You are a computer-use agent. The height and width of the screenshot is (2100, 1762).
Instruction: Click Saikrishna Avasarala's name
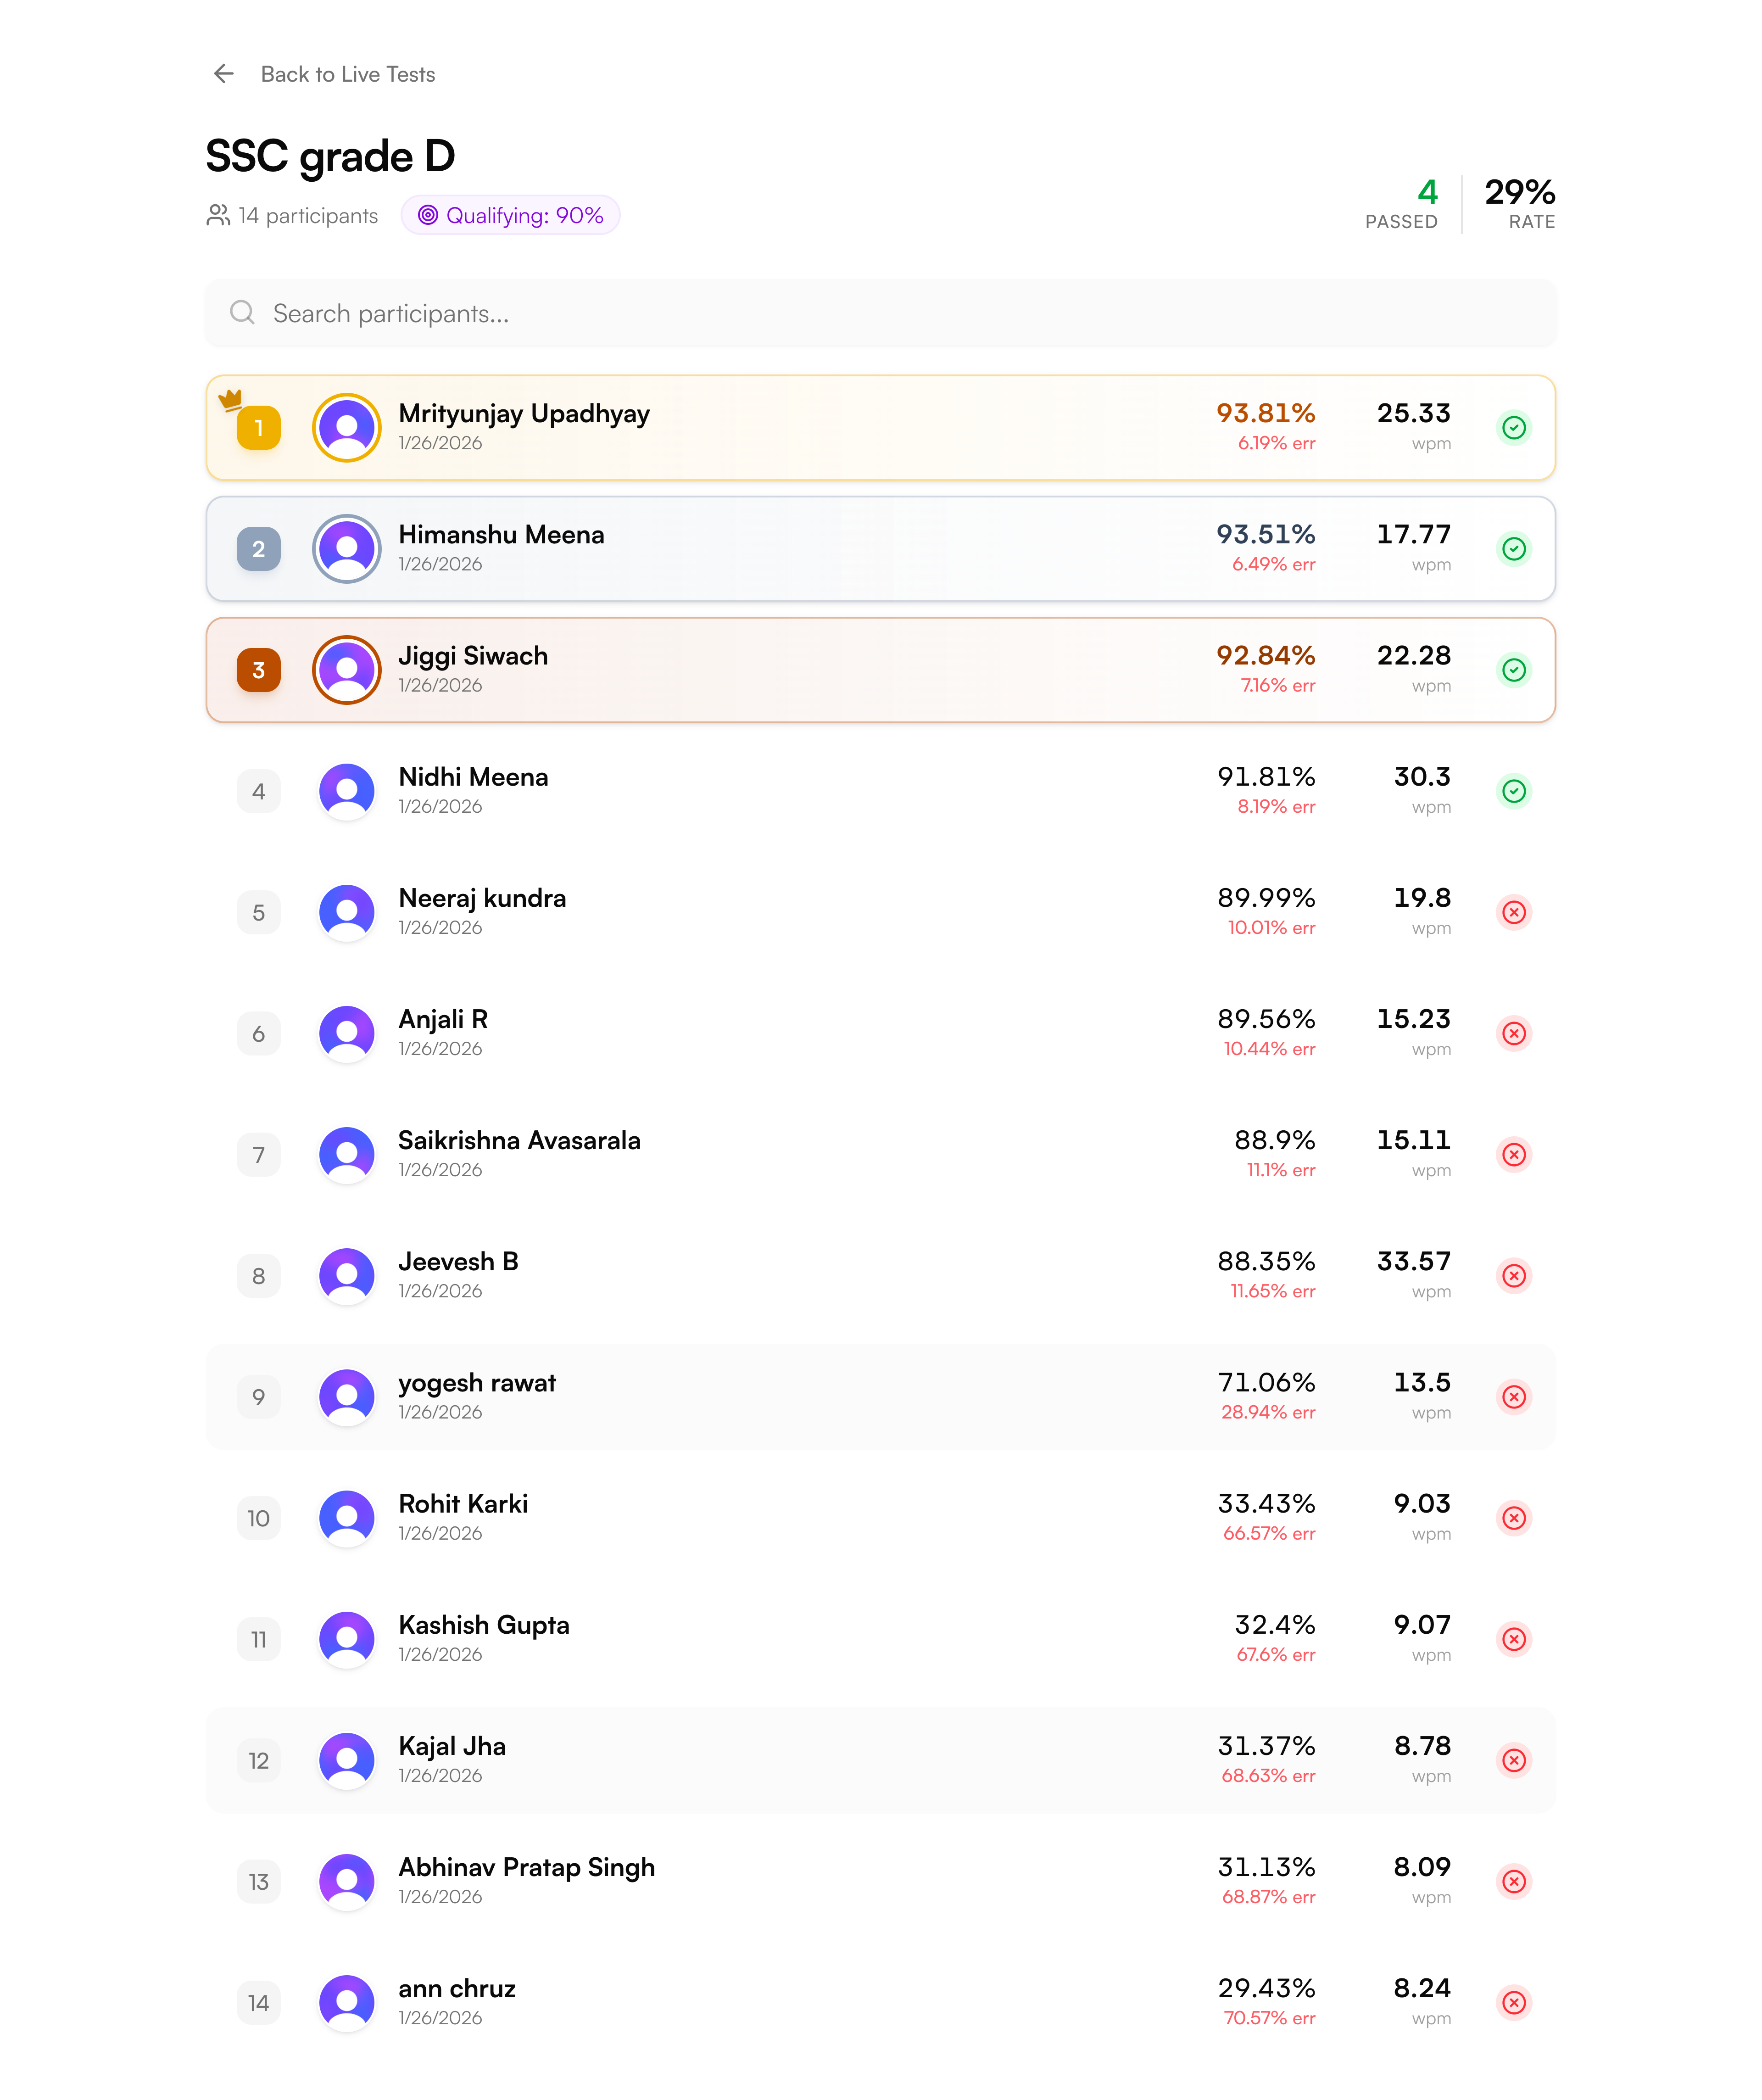tap(519, 1140)
